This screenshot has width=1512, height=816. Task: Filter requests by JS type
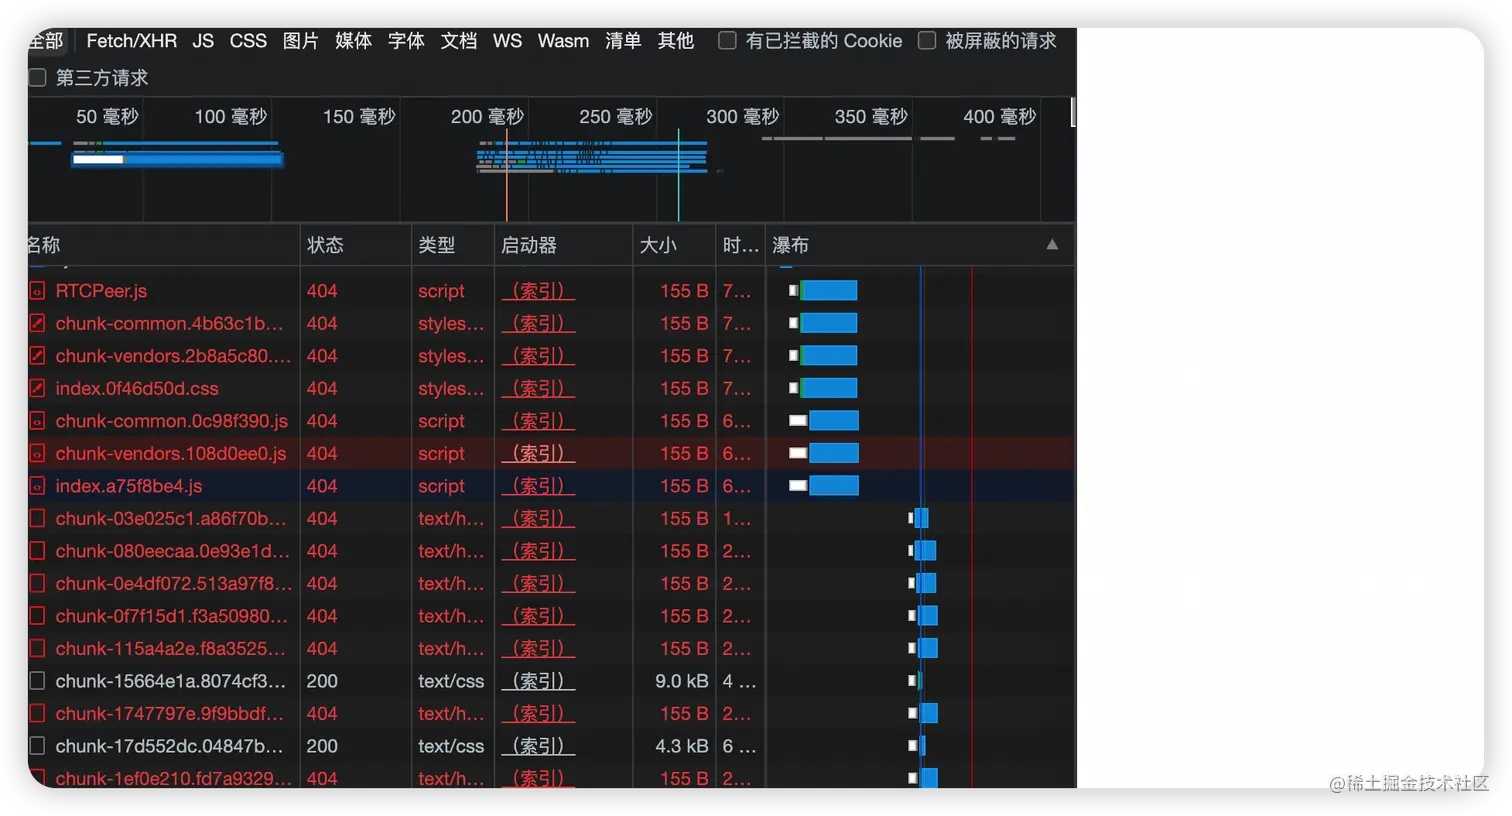[203, 41]
